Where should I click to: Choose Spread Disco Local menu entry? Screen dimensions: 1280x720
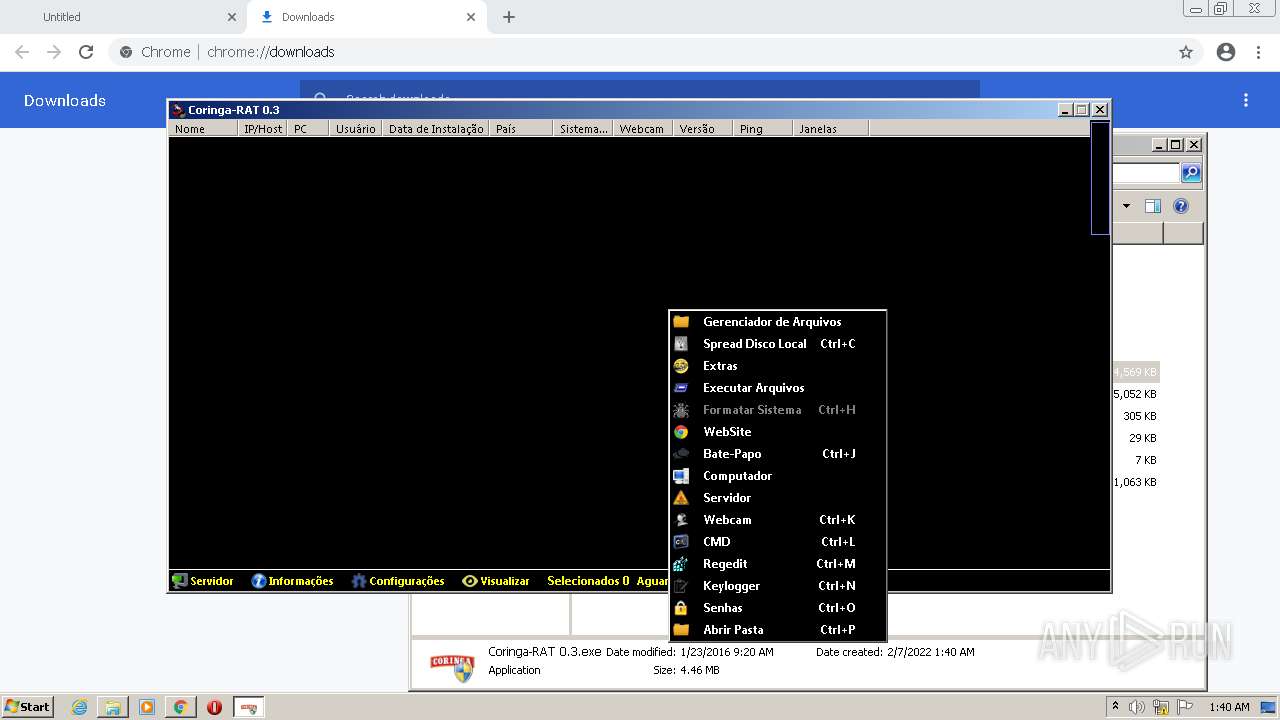click(x=777, y=344)
